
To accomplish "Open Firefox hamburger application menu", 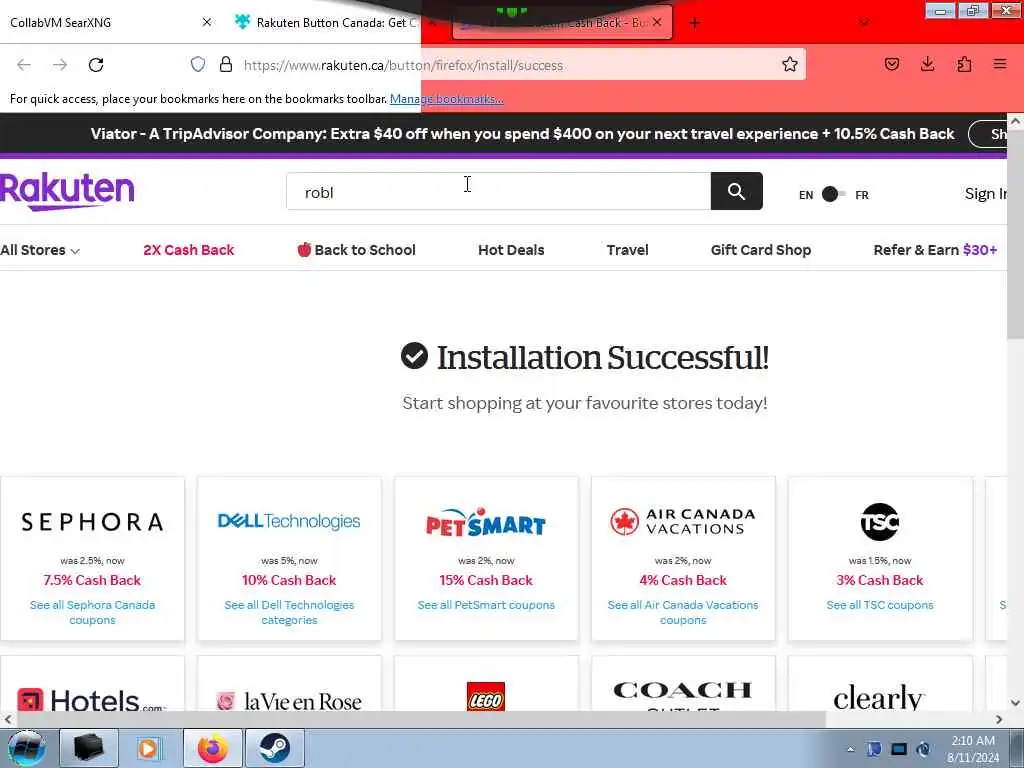I will [x=1000, y=64].
